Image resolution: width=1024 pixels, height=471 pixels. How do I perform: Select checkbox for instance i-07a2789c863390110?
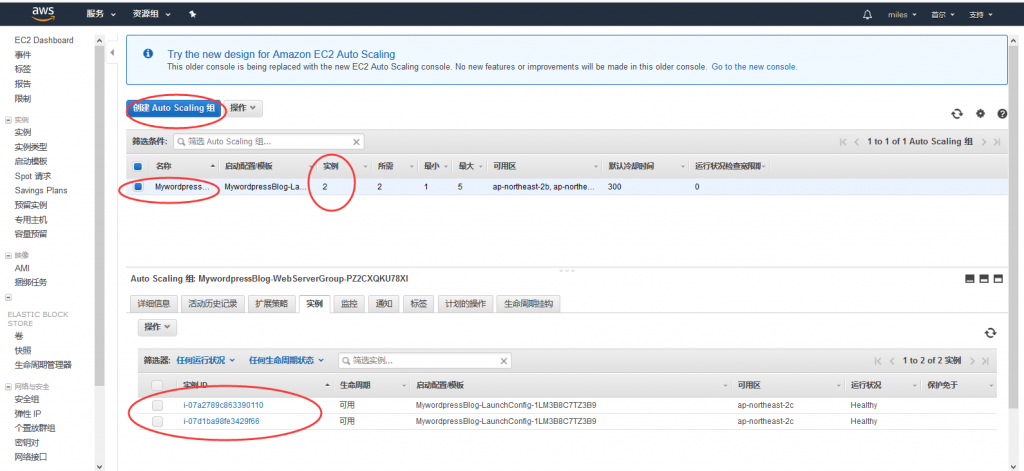pyautogui.click(x=157, y=406)
